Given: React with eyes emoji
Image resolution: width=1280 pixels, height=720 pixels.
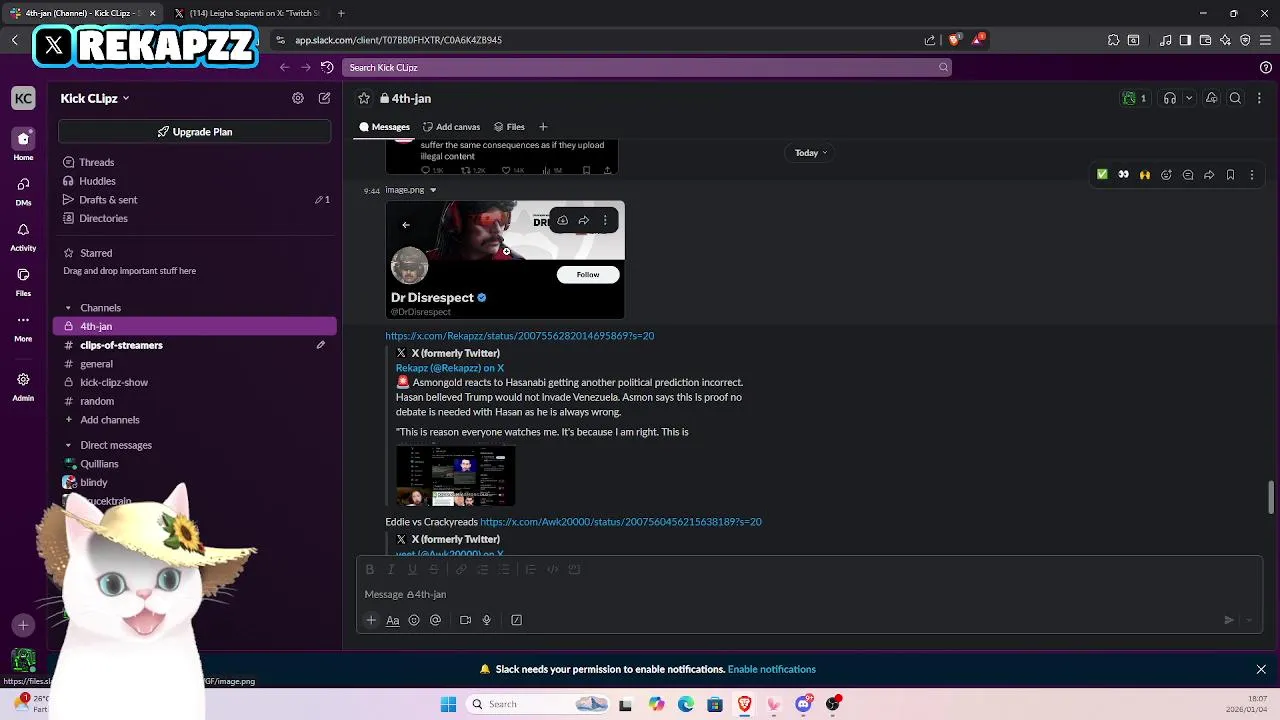Looking at the screenshot, I should click(1123, 175).
